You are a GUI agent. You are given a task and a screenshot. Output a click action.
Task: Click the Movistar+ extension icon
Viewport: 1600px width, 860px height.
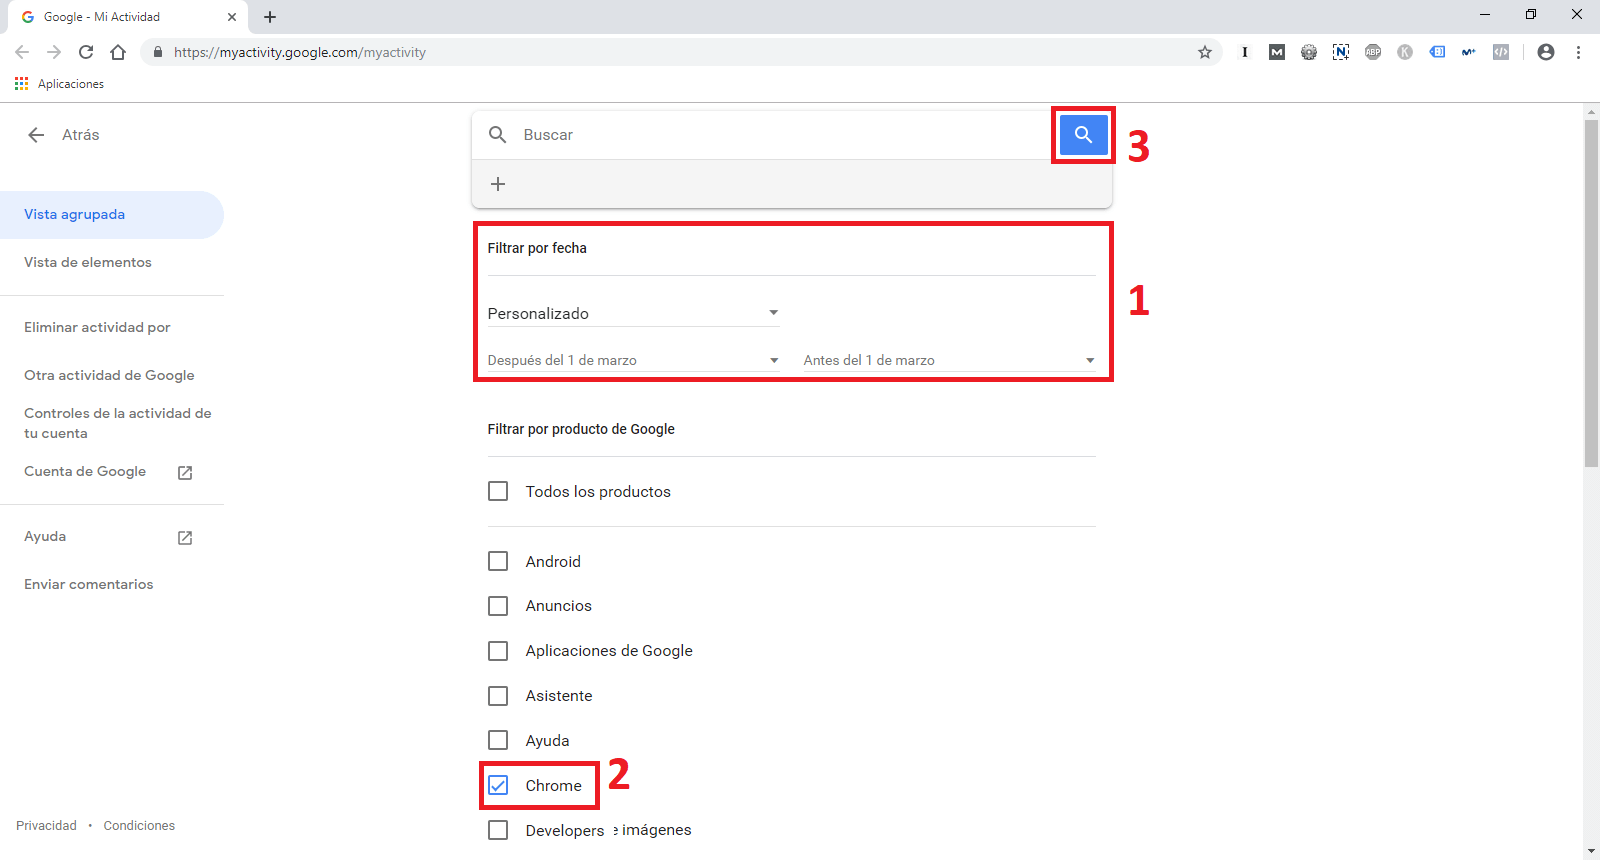[x=1469, y=52]
